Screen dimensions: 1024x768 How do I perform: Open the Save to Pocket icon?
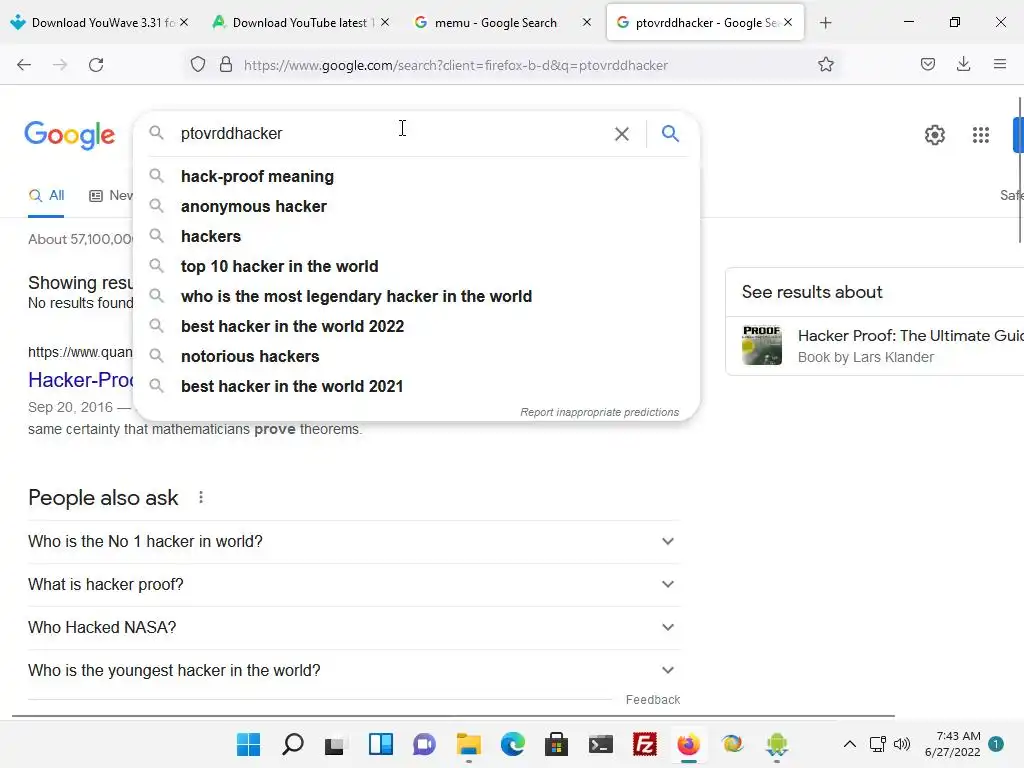[x=927, y=65]
